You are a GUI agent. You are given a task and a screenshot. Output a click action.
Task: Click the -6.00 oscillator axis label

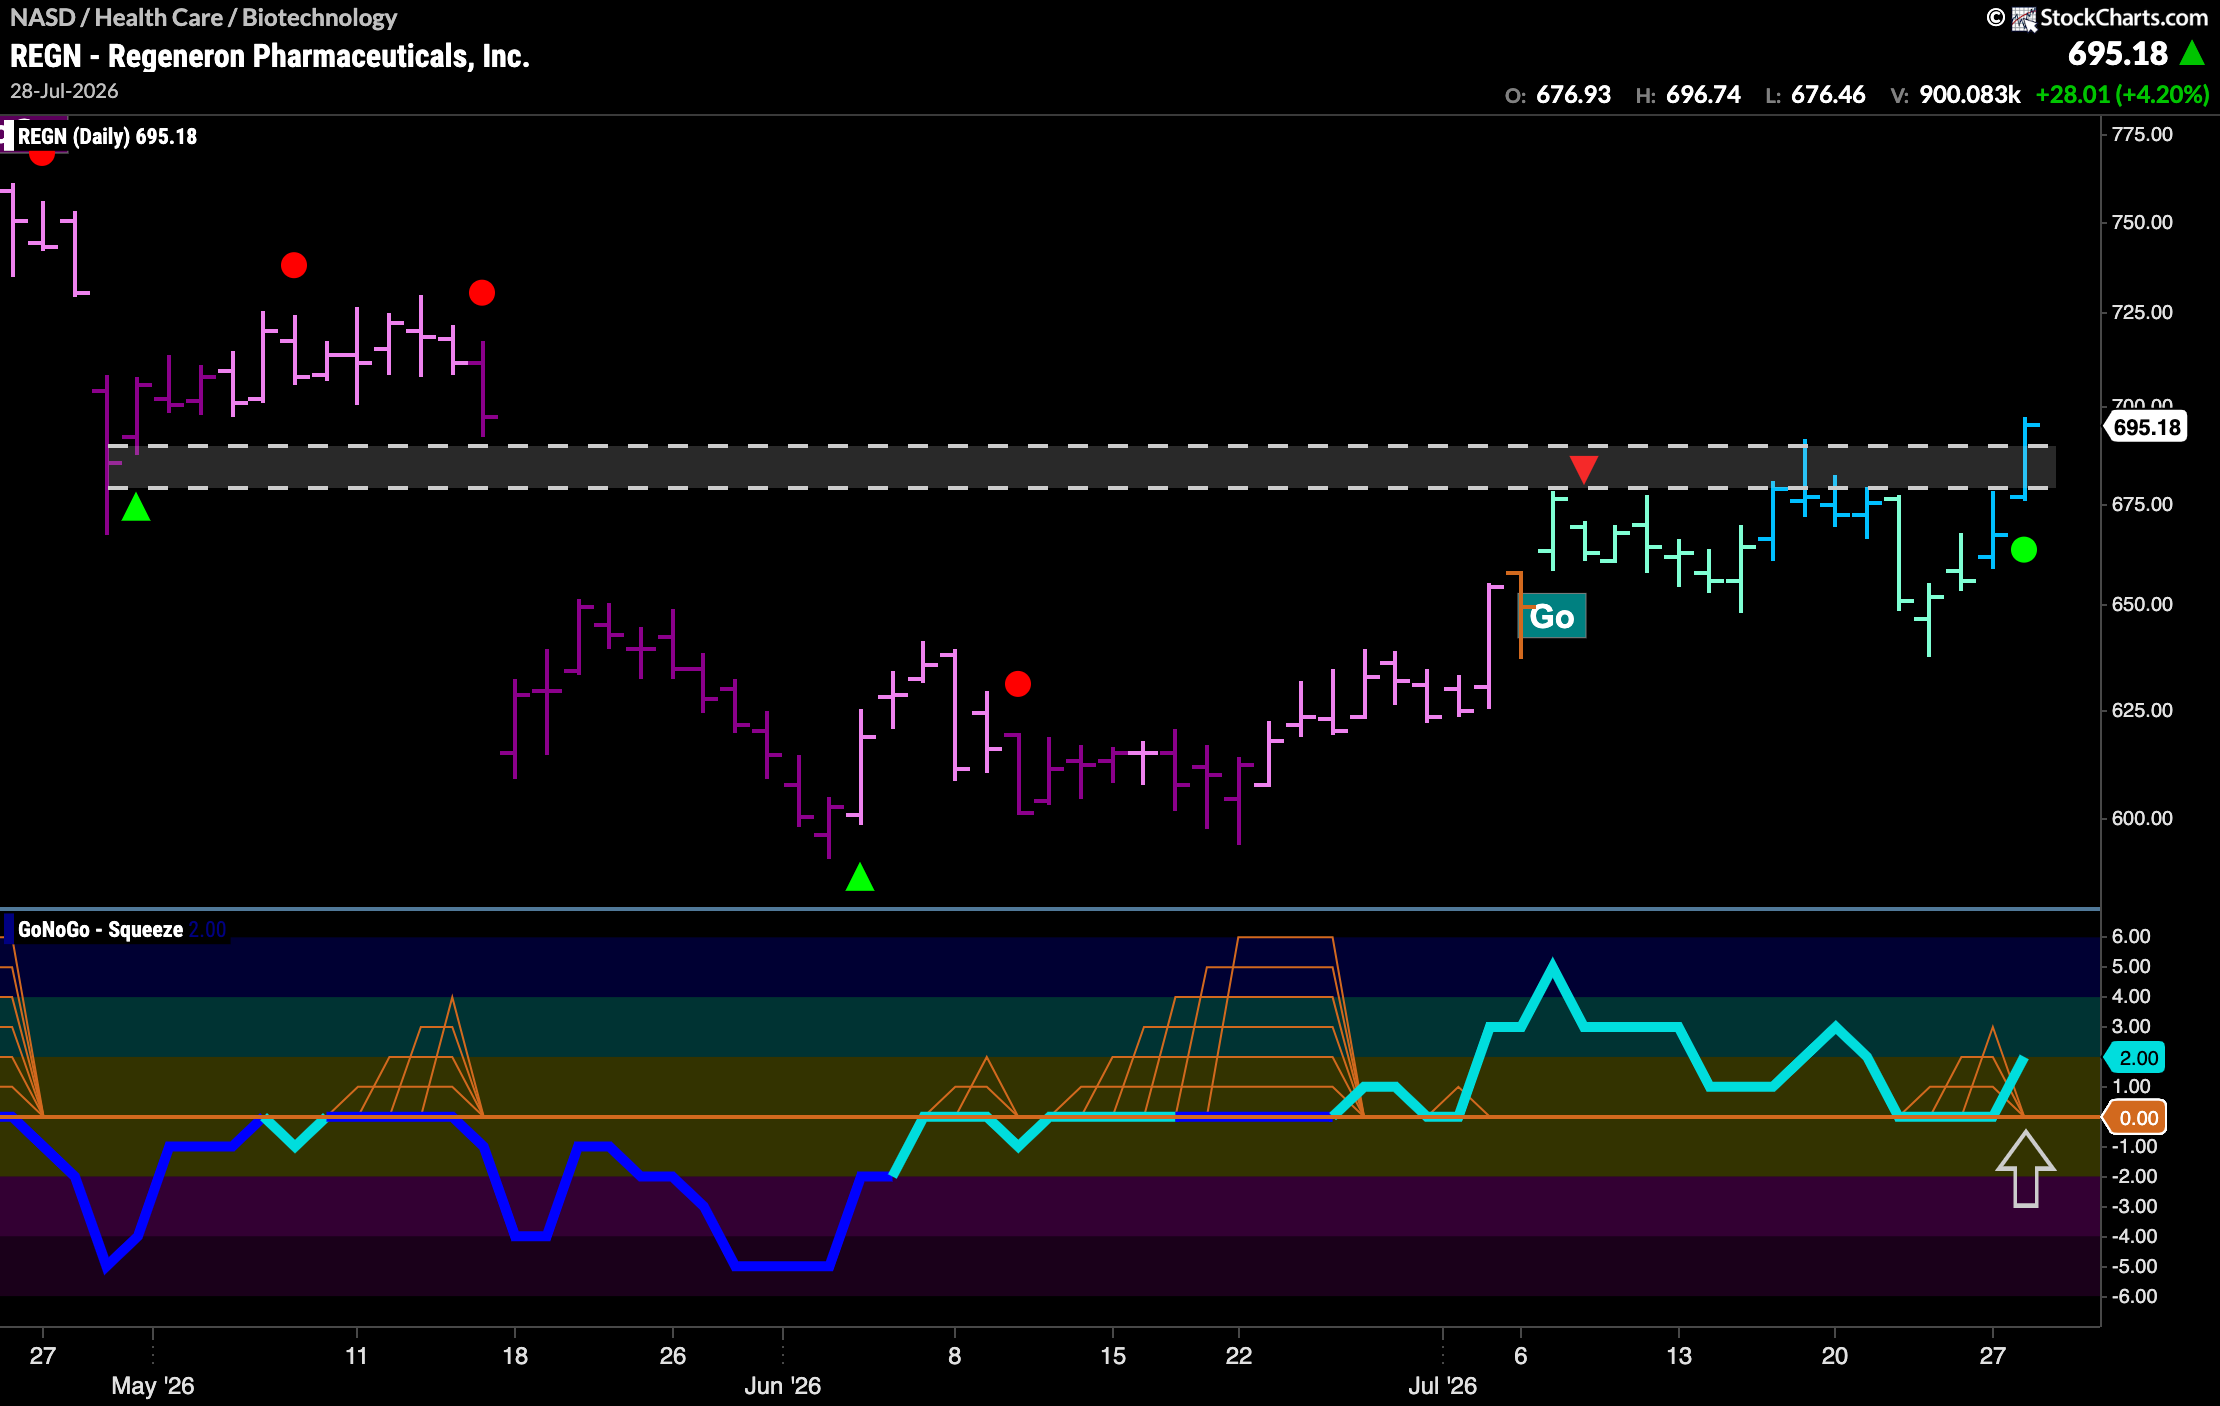coord(2133,1296)
